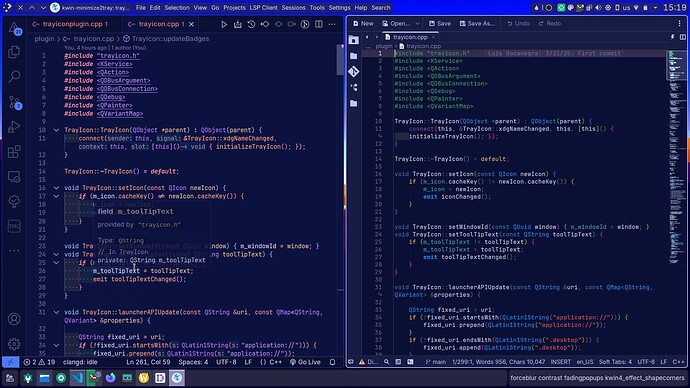Open the TMC icon in VS Code activity bar

[14, 226]
